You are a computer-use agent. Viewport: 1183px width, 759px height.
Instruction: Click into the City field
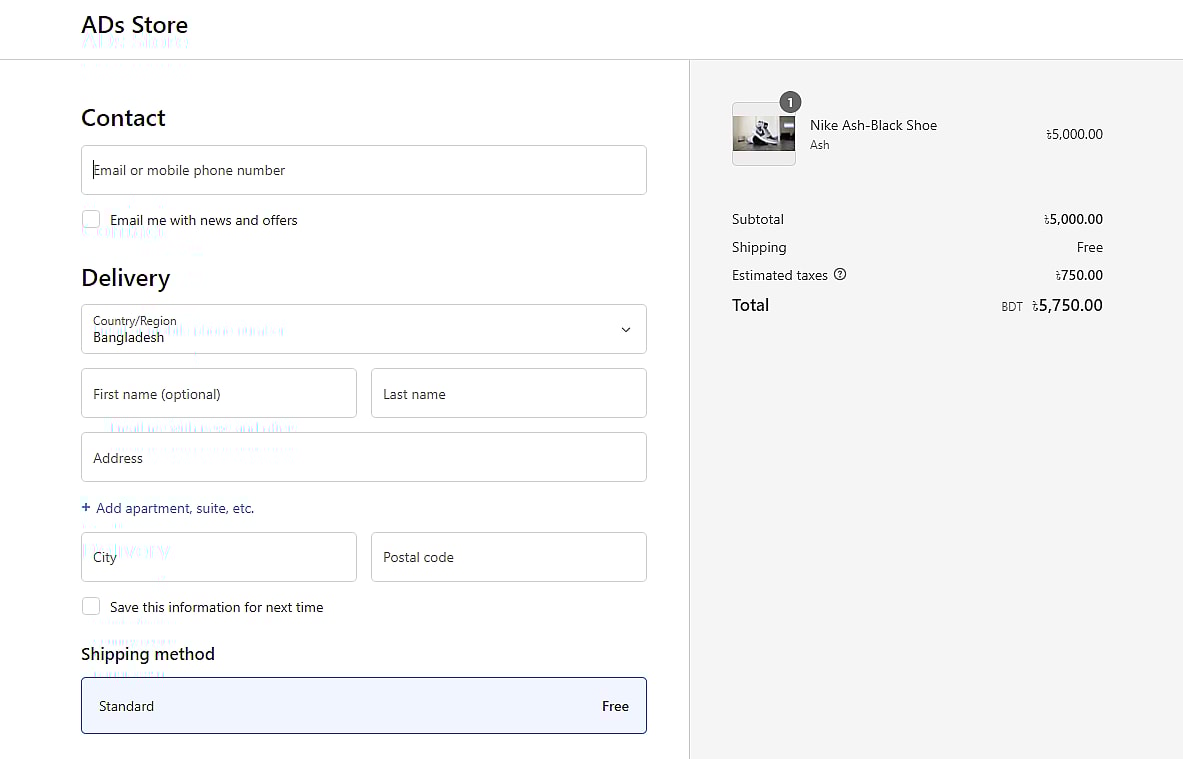pyautogui.click(x=218, y=557)
